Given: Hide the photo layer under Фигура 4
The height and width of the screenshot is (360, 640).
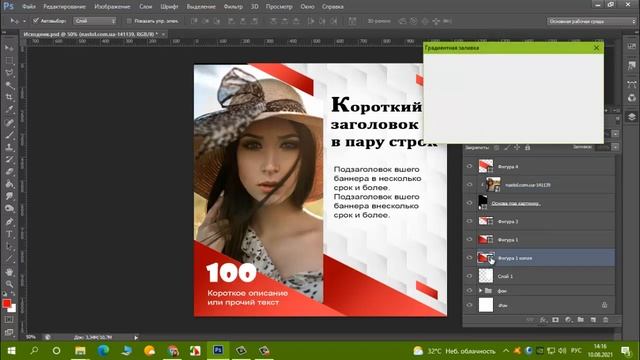Looking at the screenshot, I should pyautogui.click(x=469, y=184).
